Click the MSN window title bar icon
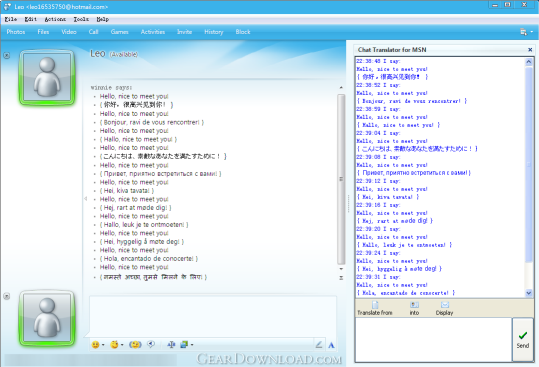Viewport: 539px width, 367px height. tap(7, 7)
